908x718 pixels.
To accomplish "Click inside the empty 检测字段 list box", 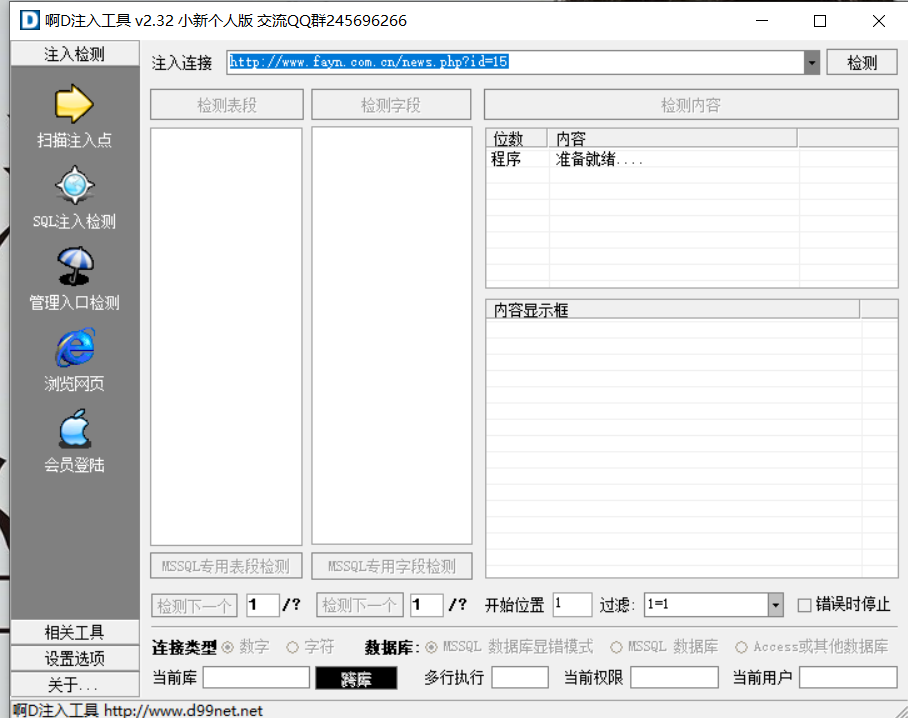I will pyautogui.click(x=392, y=336).
